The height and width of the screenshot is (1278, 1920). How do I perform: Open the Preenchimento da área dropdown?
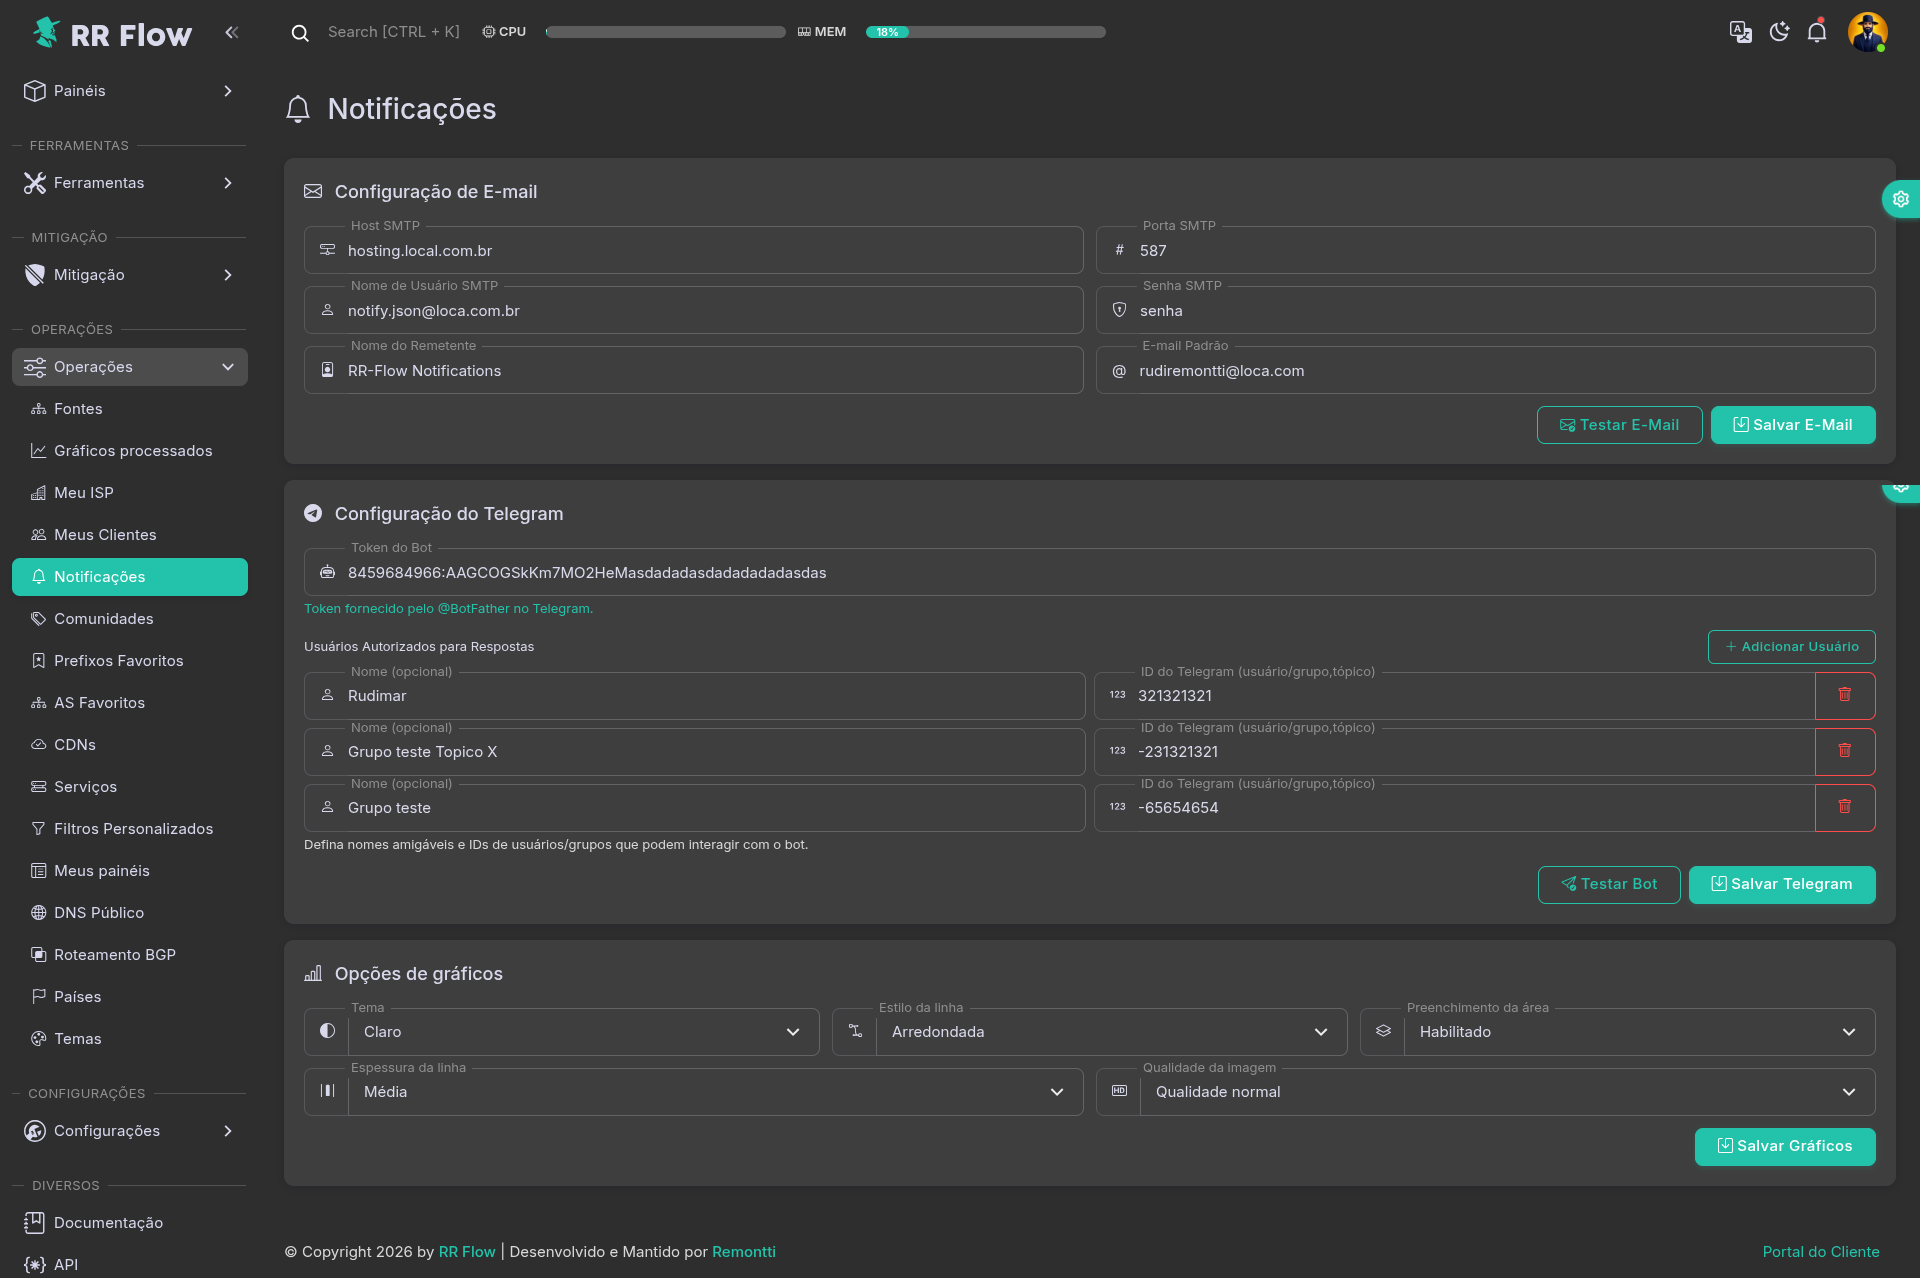pyautogui.click(x=1638, y=1032)
